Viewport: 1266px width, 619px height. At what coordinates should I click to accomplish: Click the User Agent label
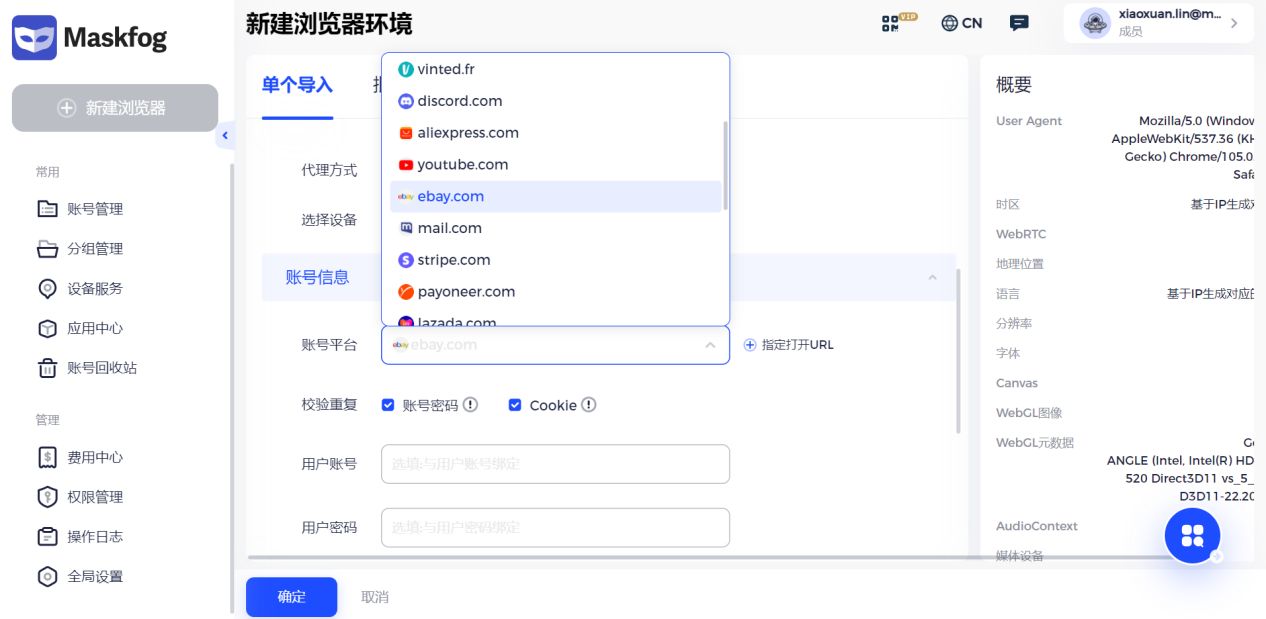(x=1029, y=121)
